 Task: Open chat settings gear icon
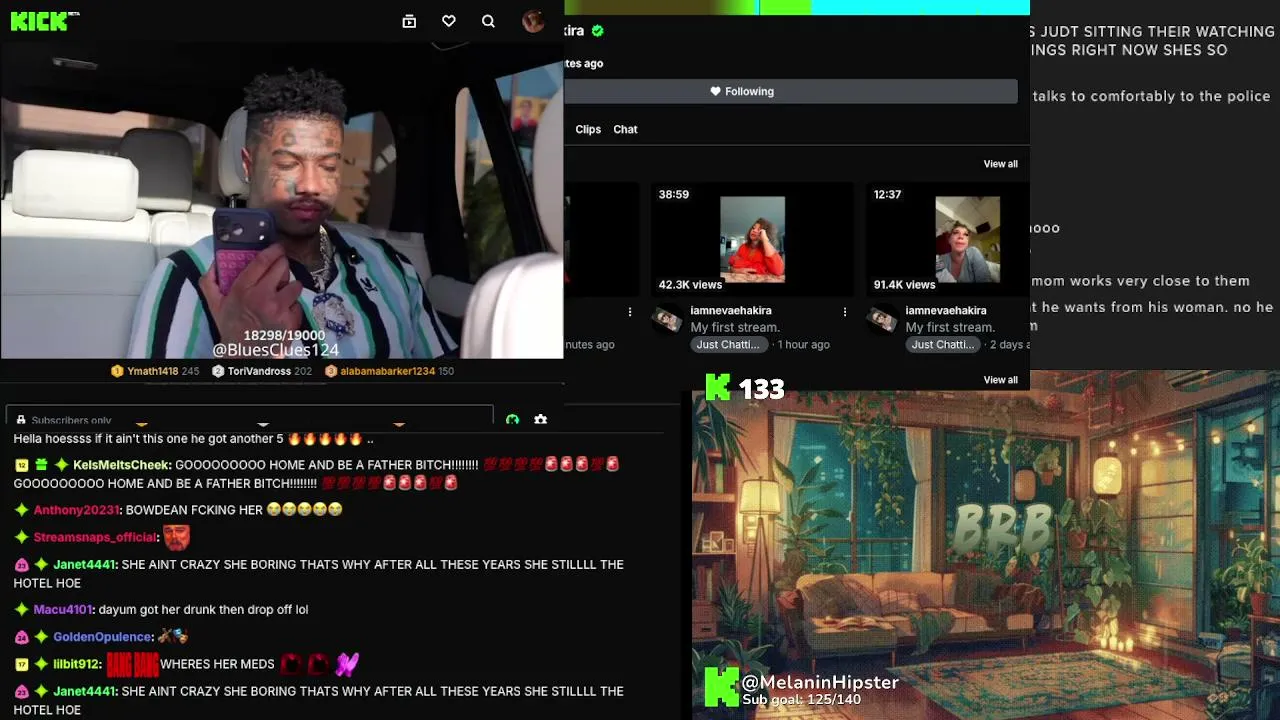tap(541, 420)
